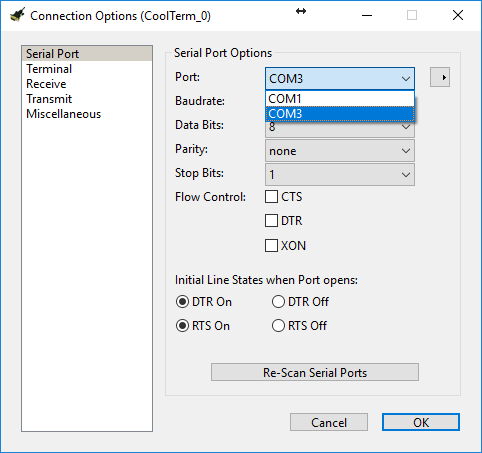Collapse the Port combo box

[340, 79]
